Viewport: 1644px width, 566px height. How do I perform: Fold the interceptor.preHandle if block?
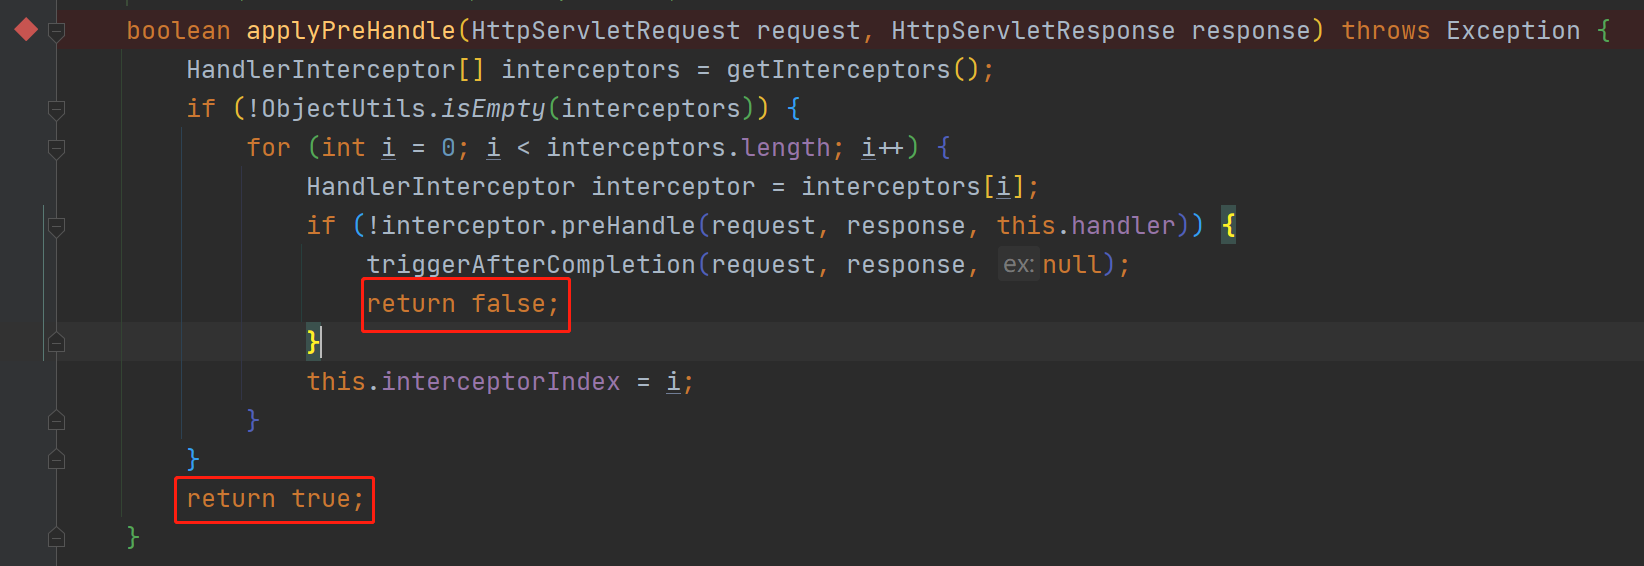point(57,227)
